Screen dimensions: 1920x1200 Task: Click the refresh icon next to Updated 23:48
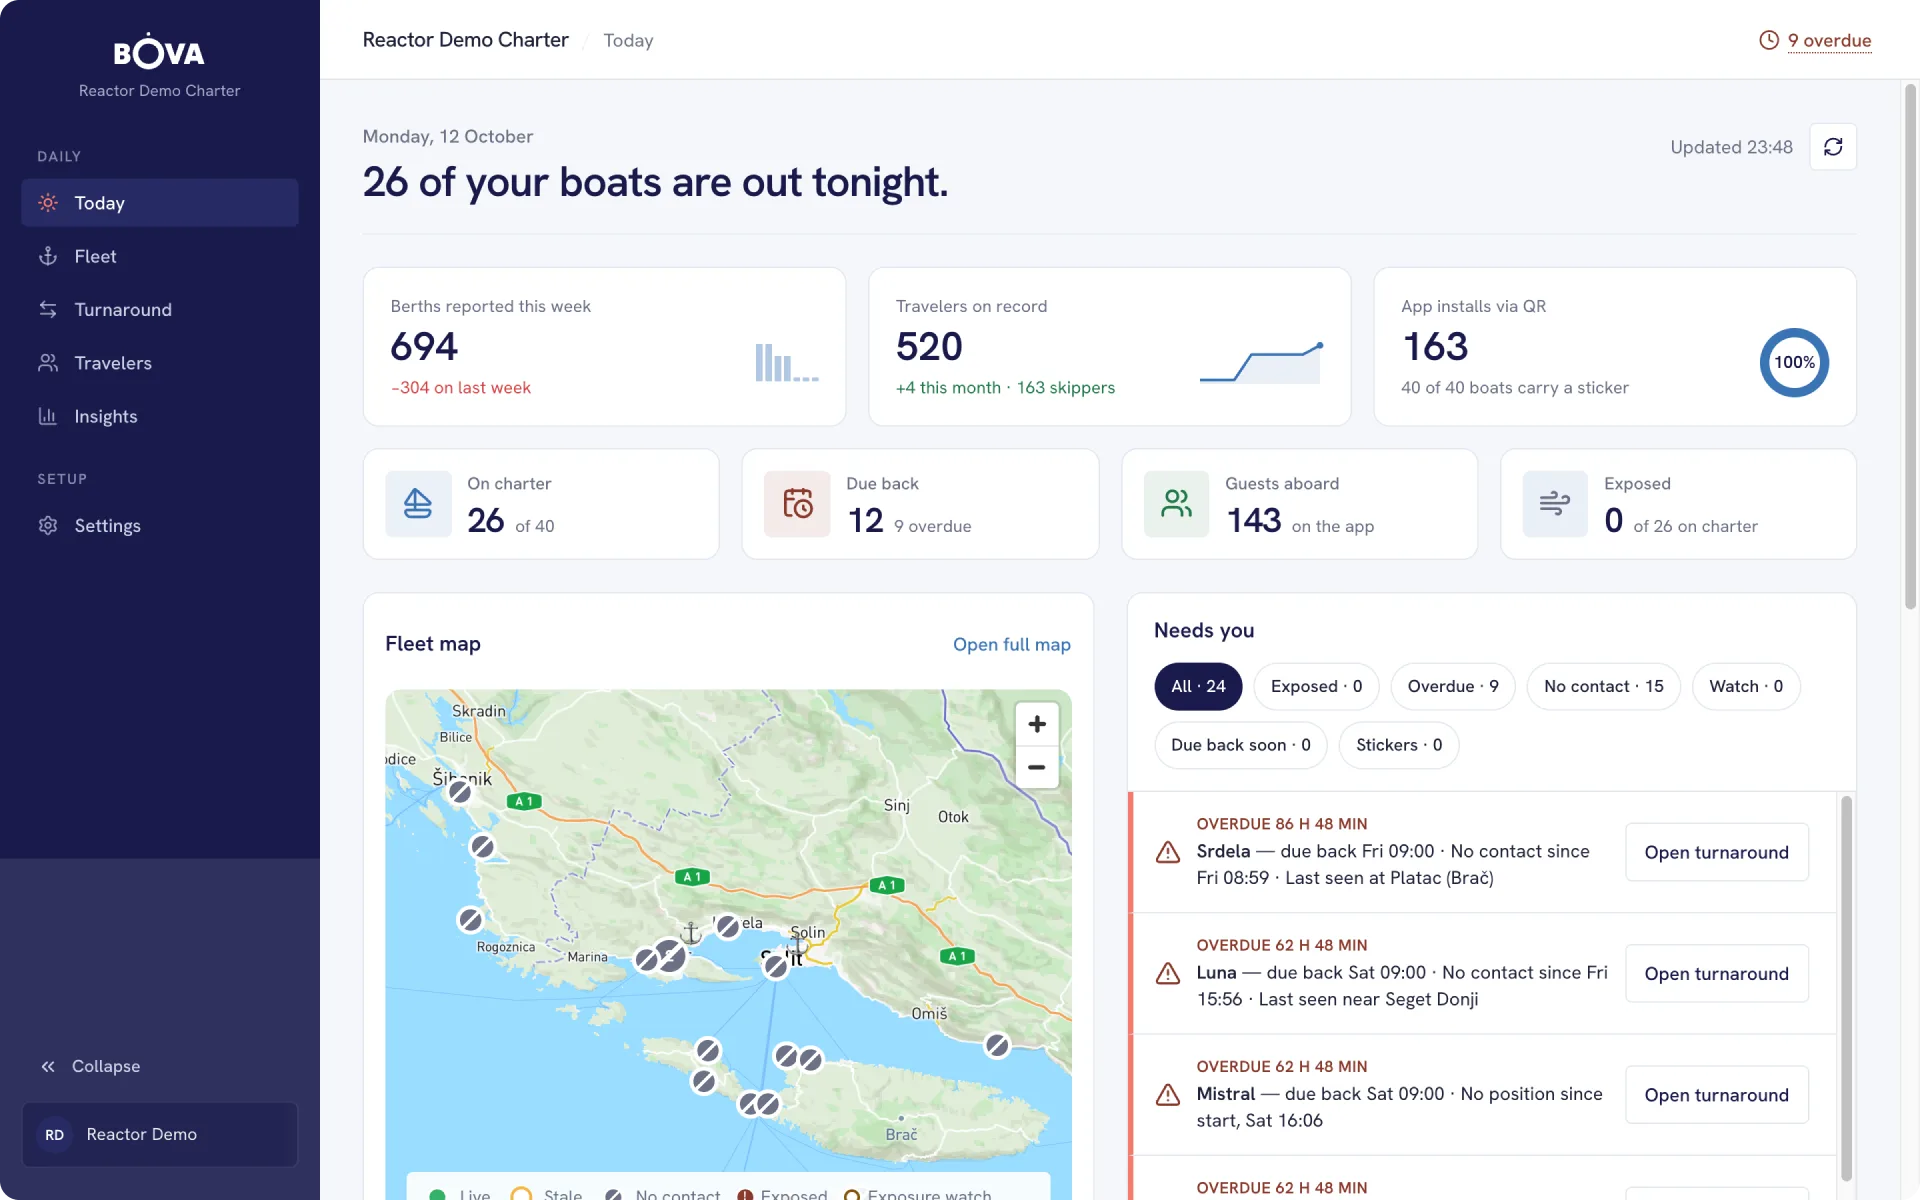tap(1832, 147)
